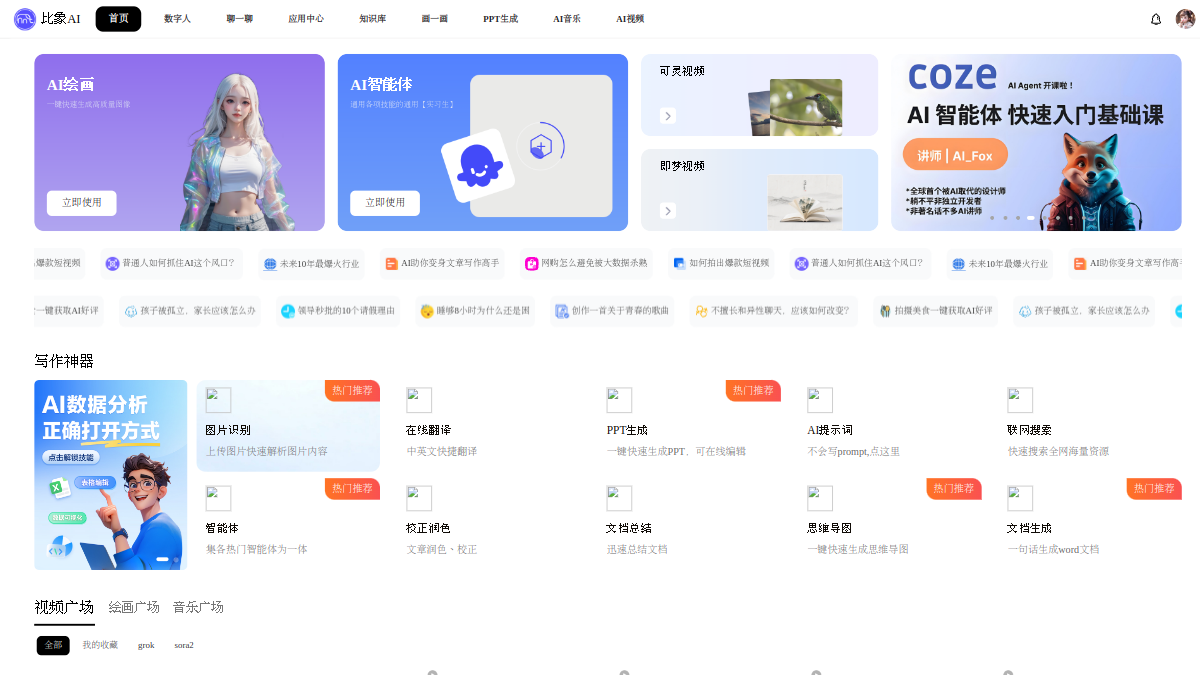Click the 睡够8小时为什么还是困 chip icon

click(427, 311)
